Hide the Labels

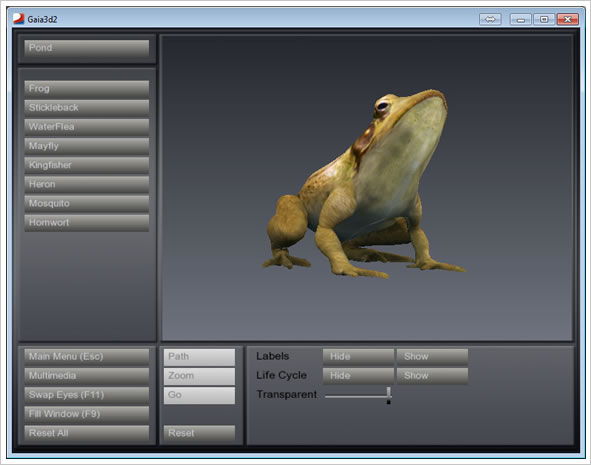[x=358, y=357]
